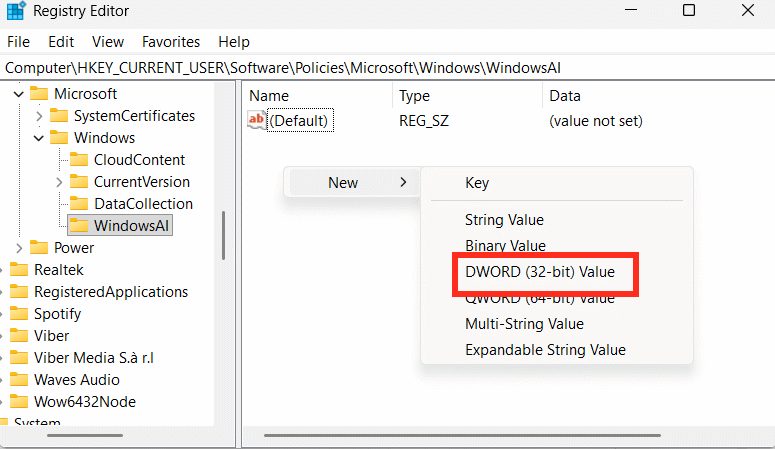Open the View menu

click(x=108, y=42)
